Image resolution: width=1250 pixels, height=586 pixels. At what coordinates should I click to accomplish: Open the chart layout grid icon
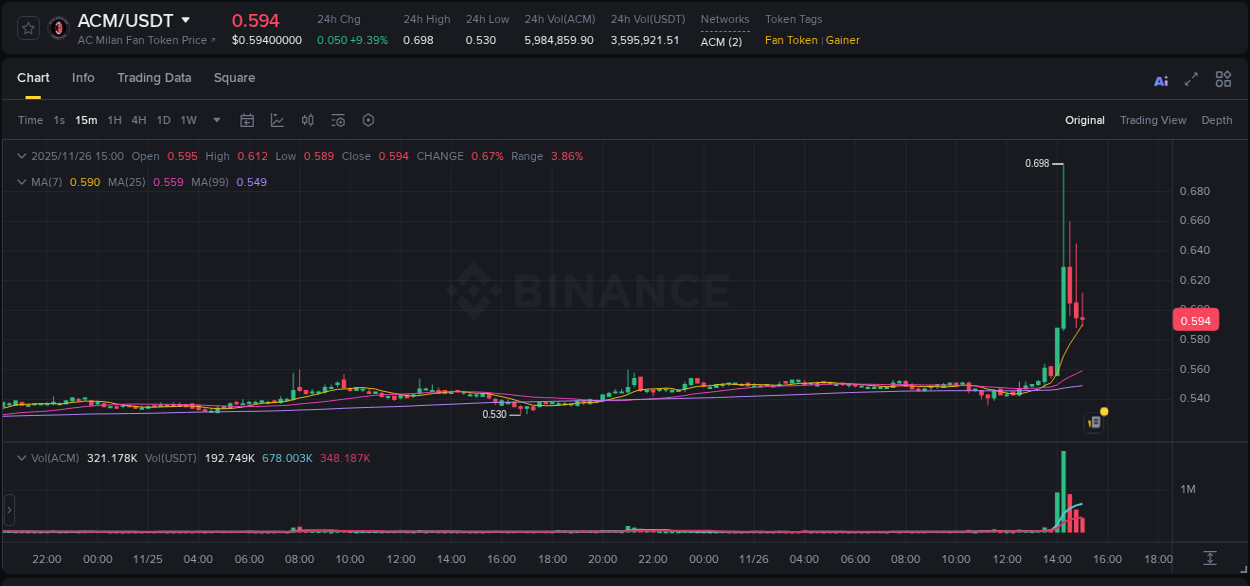pos(1223,79)
